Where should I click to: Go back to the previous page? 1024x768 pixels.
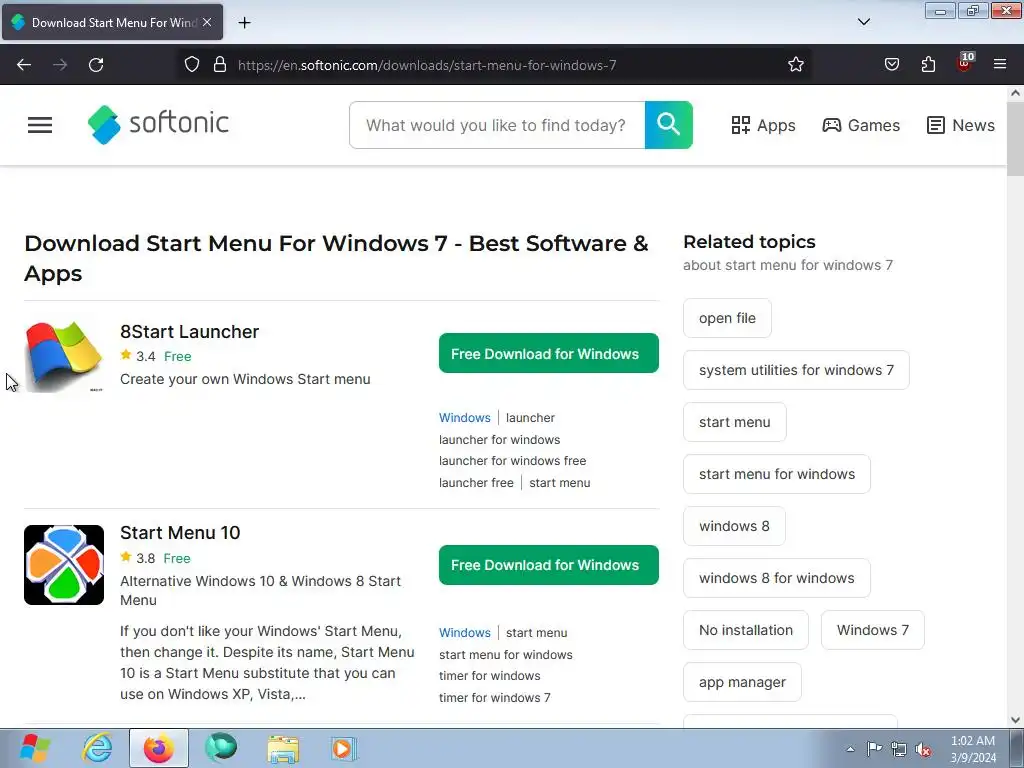click(24, 65)
